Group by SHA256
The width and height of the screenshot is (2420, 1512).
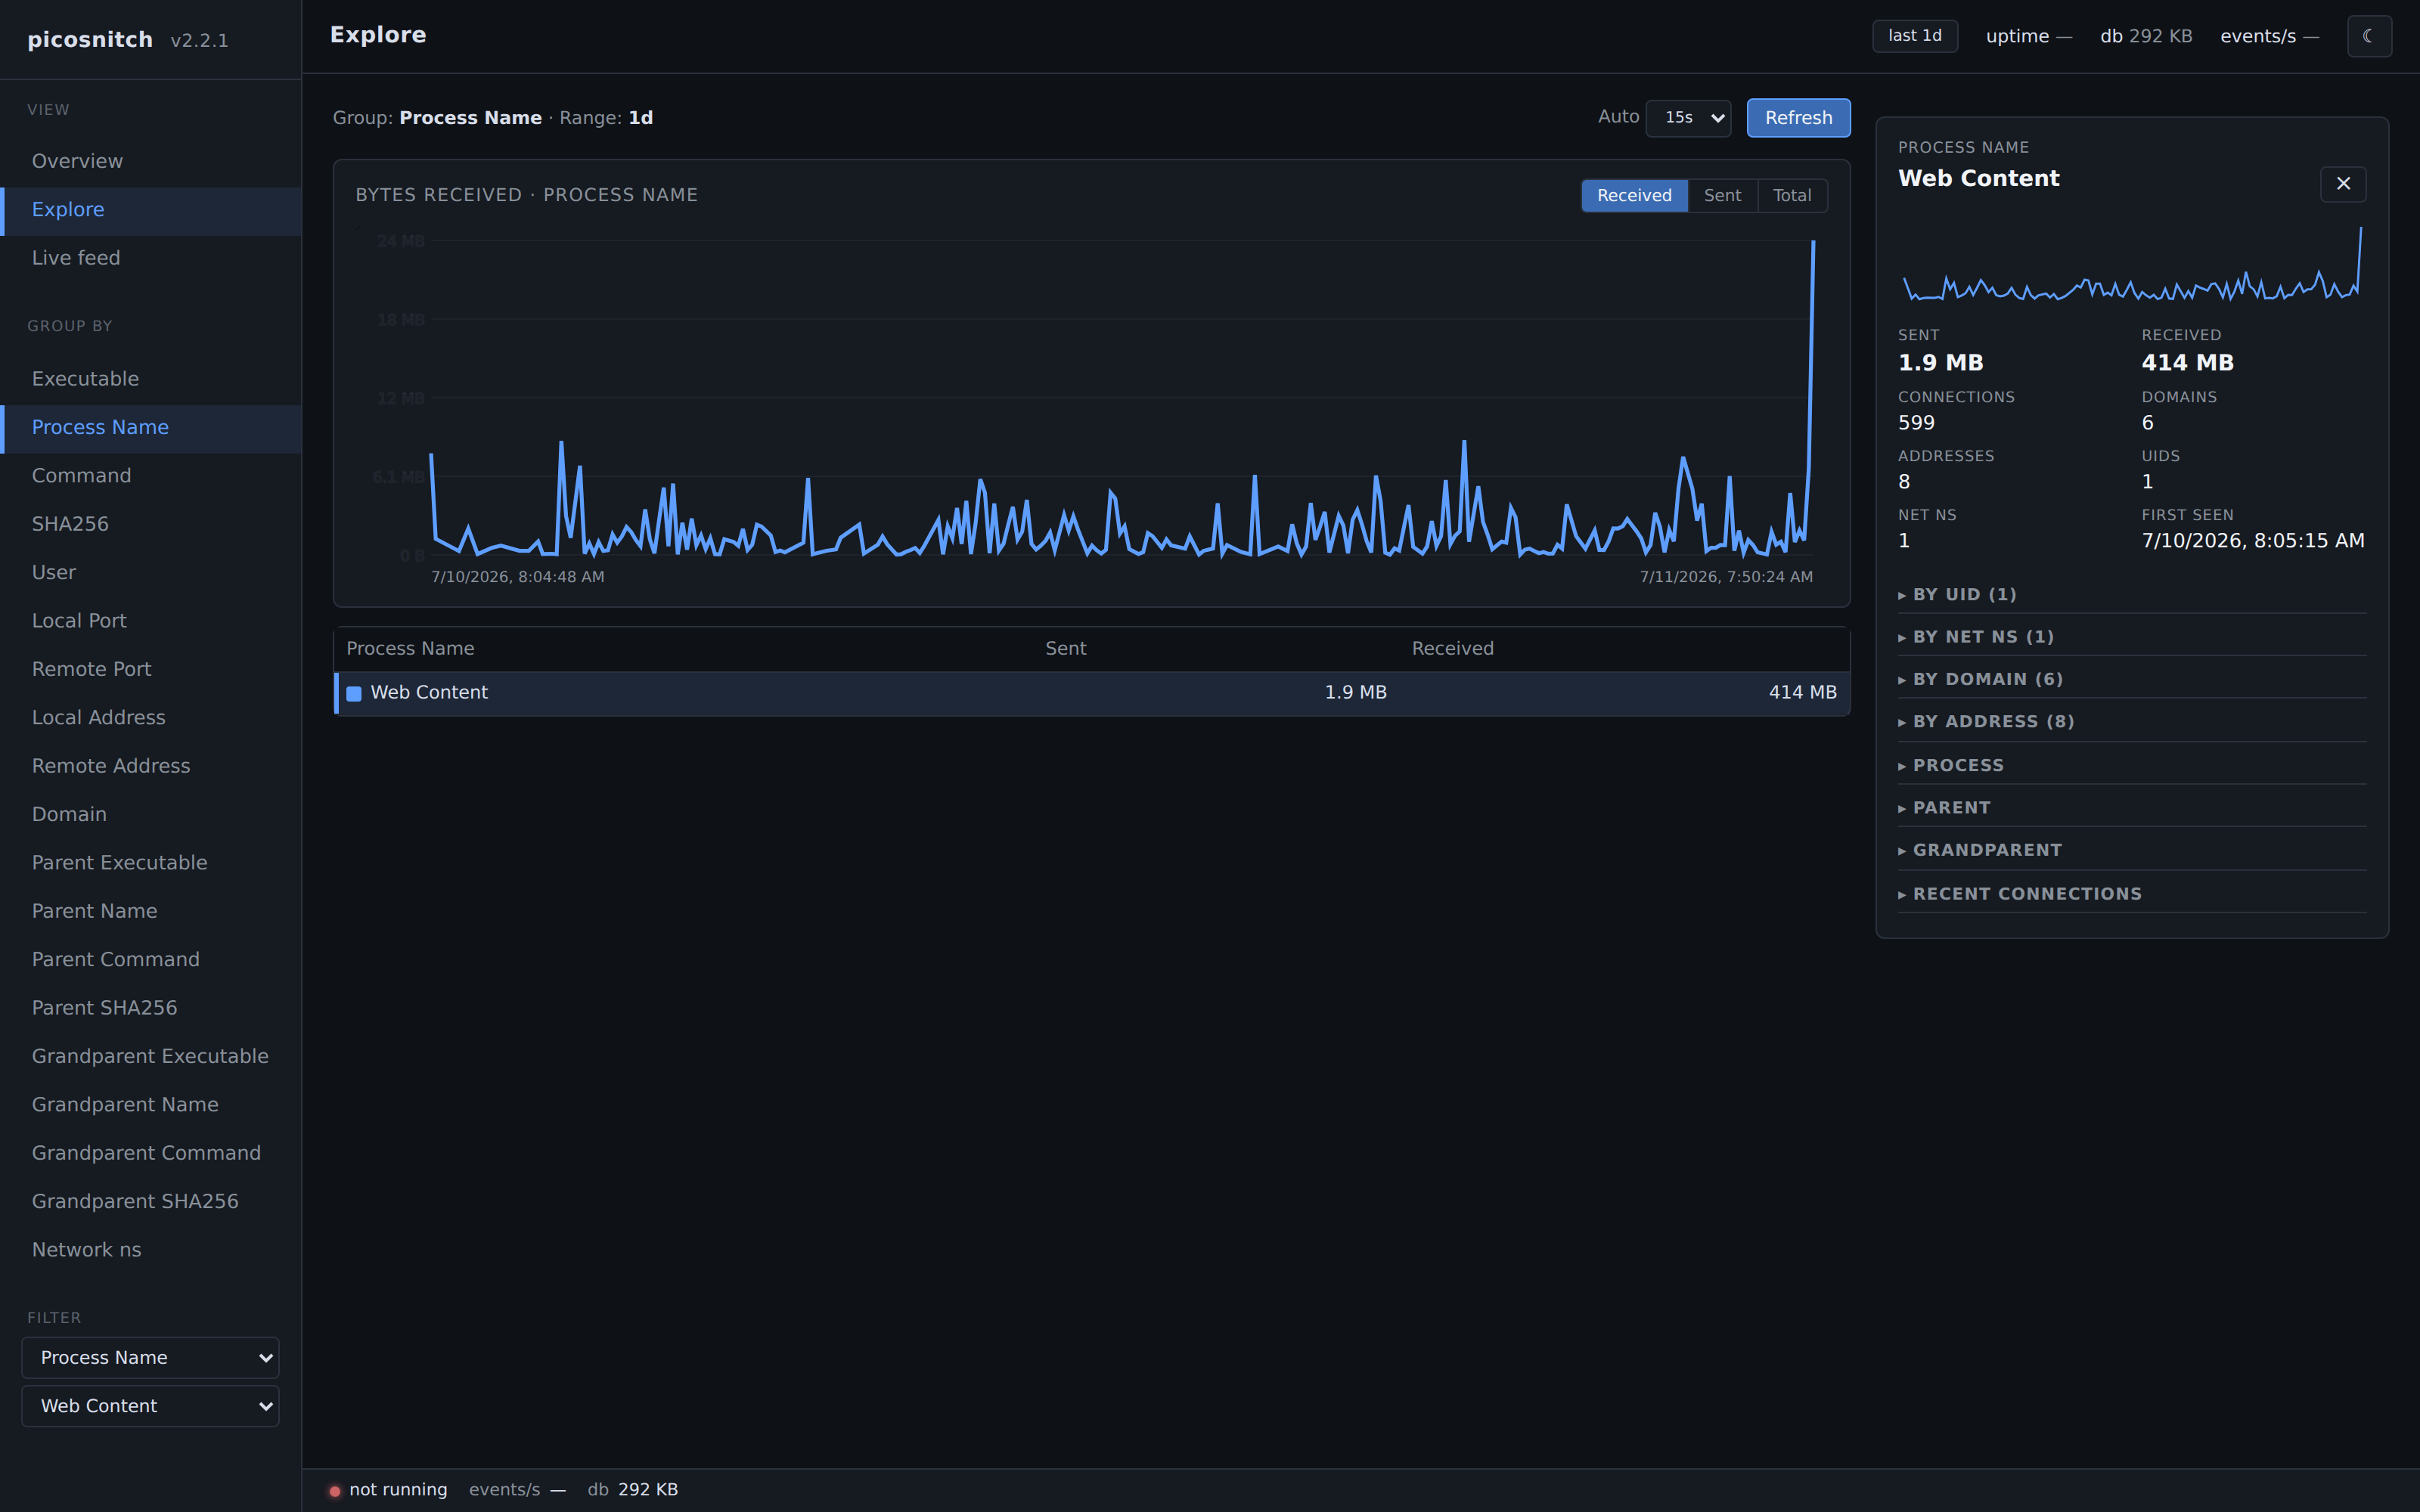pos(151,524)
